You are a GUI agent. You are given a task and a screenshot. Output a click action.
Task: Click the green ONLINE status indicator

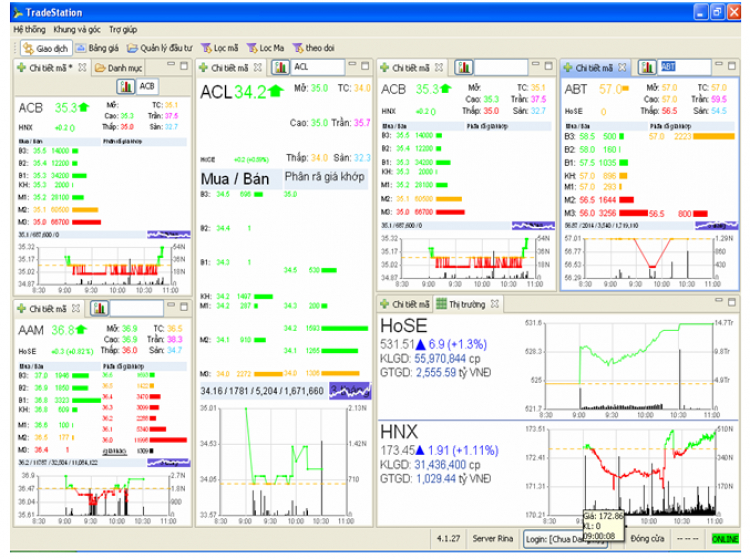point(725,539)
